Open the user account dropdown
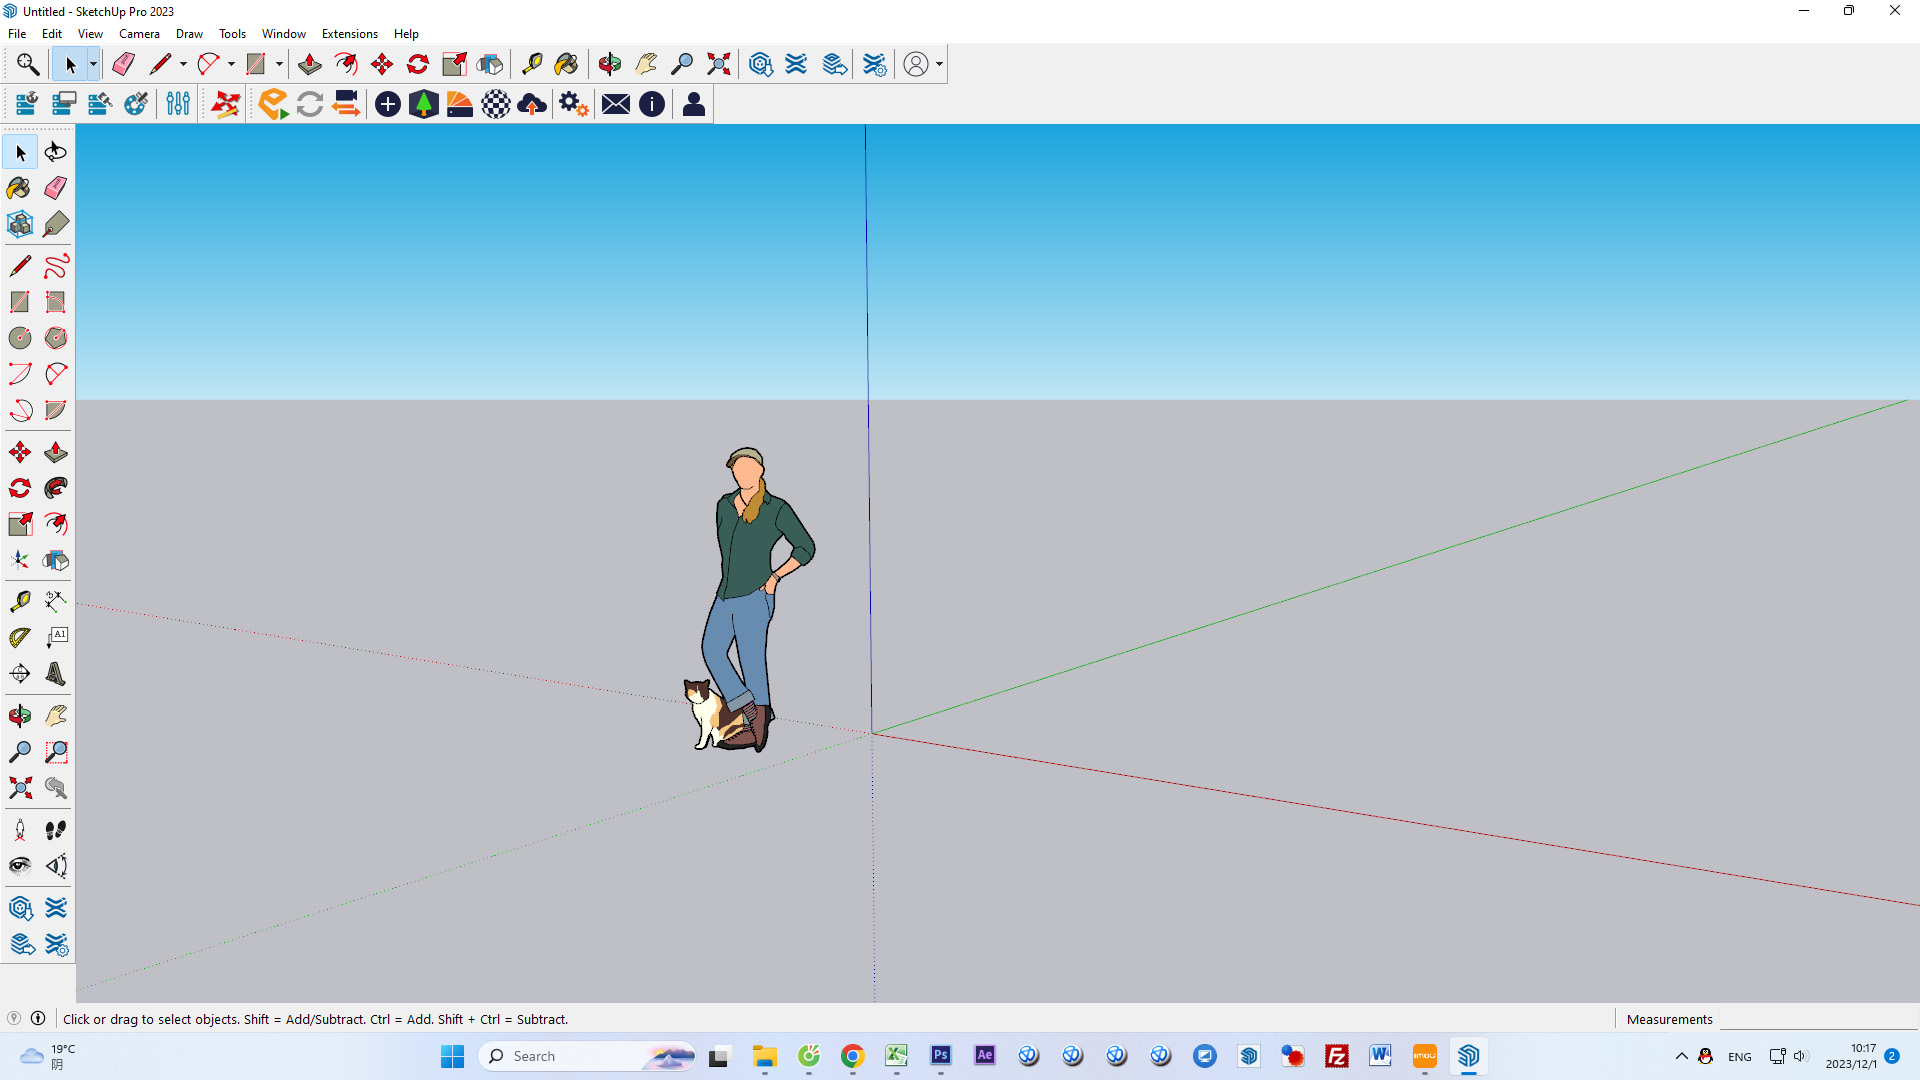Viewport: 1920px width, 1080px height. (923, 64)
